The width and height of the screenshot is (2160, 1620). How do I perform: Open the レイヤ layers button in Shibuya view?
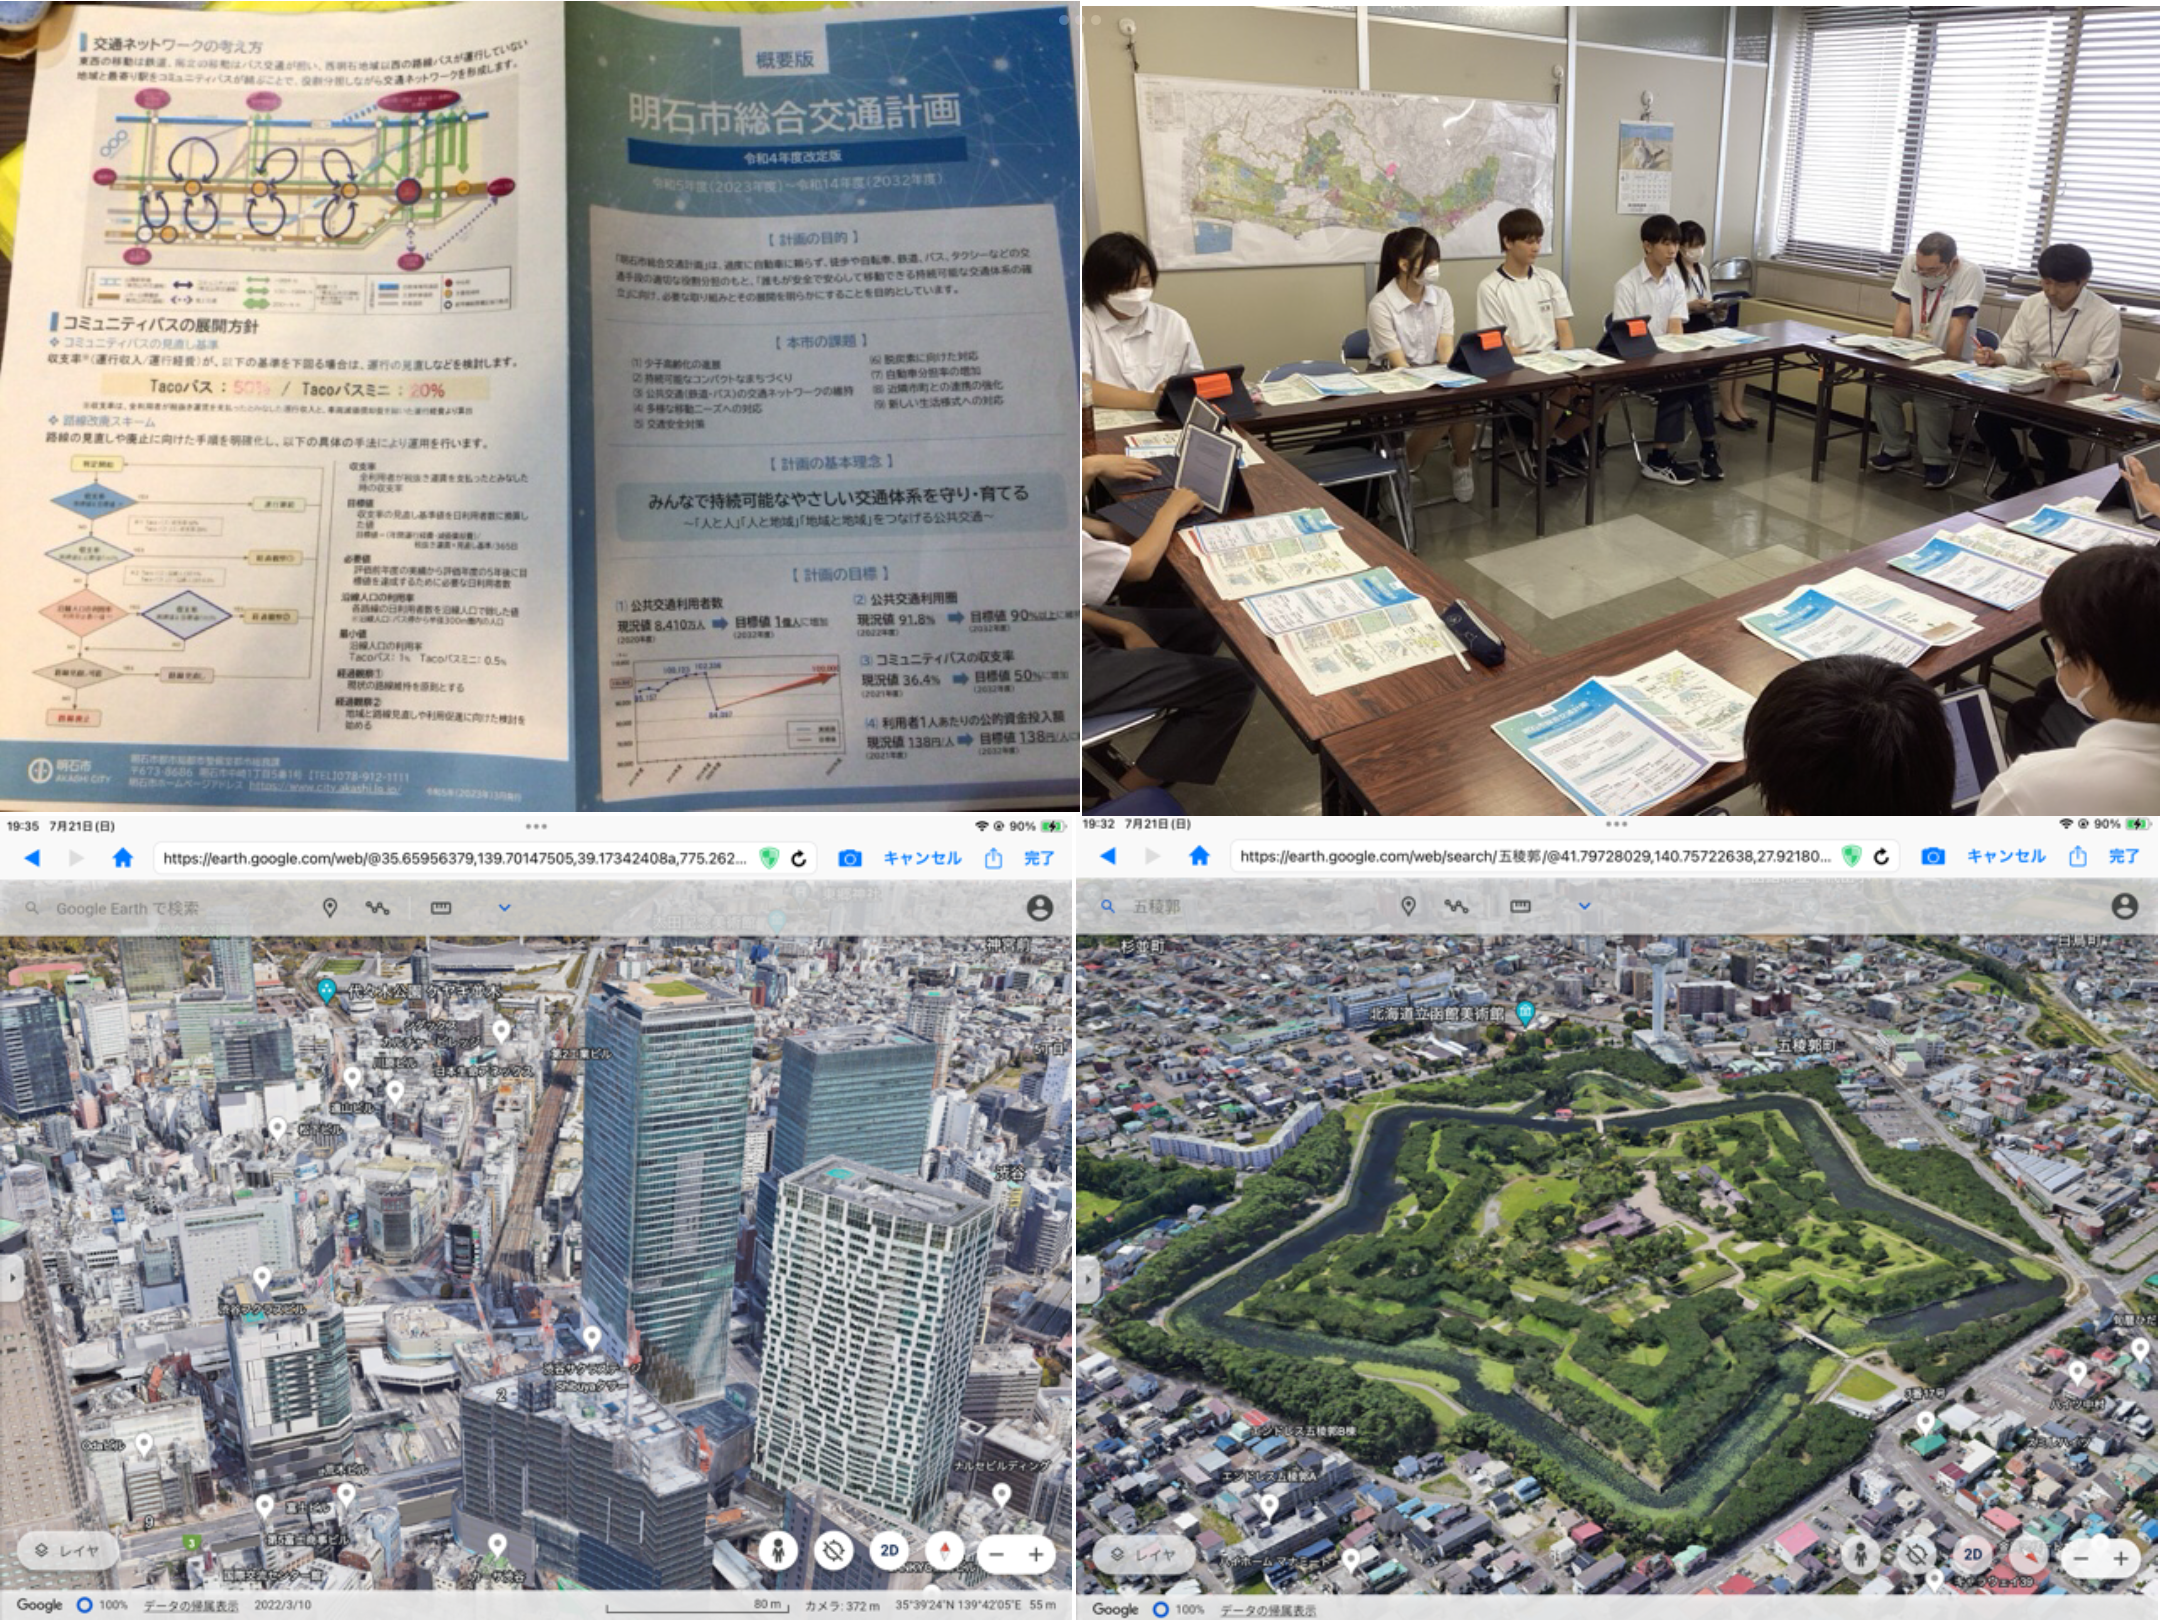[x=68, y=1550]
